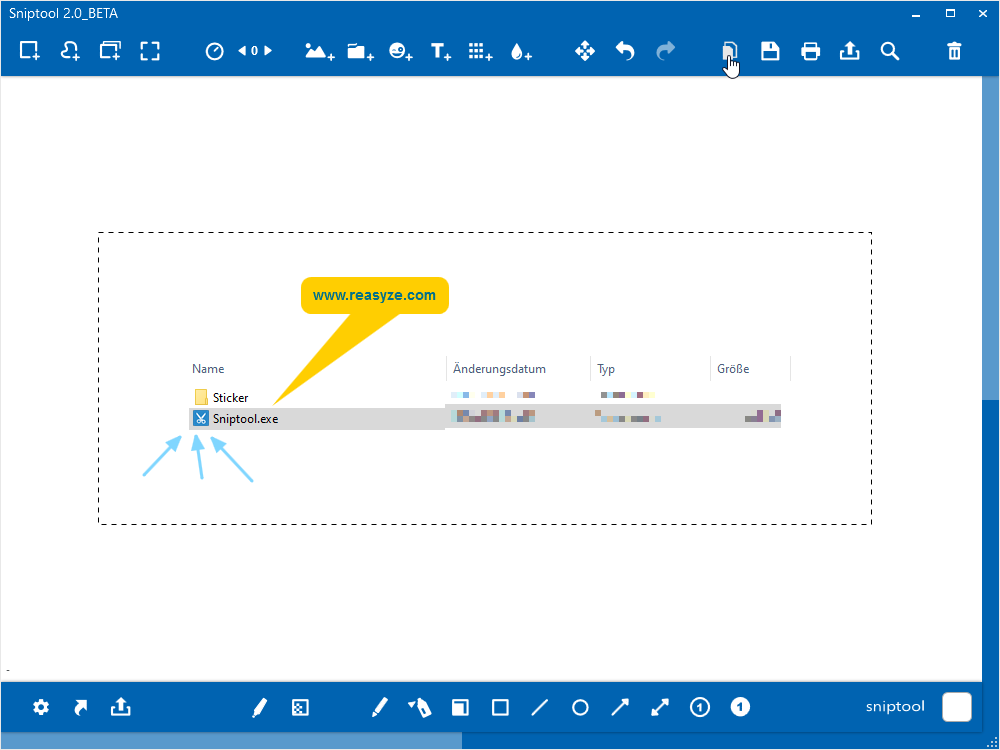Select the rectangular snip tool
This screenshot has width=1000, height=750.
[x=29, y=50]
